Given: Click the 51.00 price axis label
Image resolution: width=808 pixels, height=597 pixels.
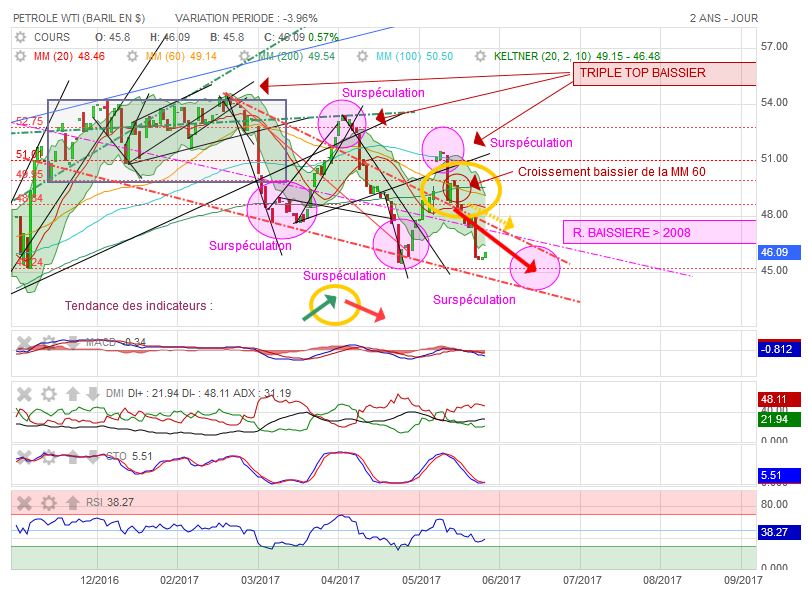Looking at the screenshot, I should pos(774,159).
